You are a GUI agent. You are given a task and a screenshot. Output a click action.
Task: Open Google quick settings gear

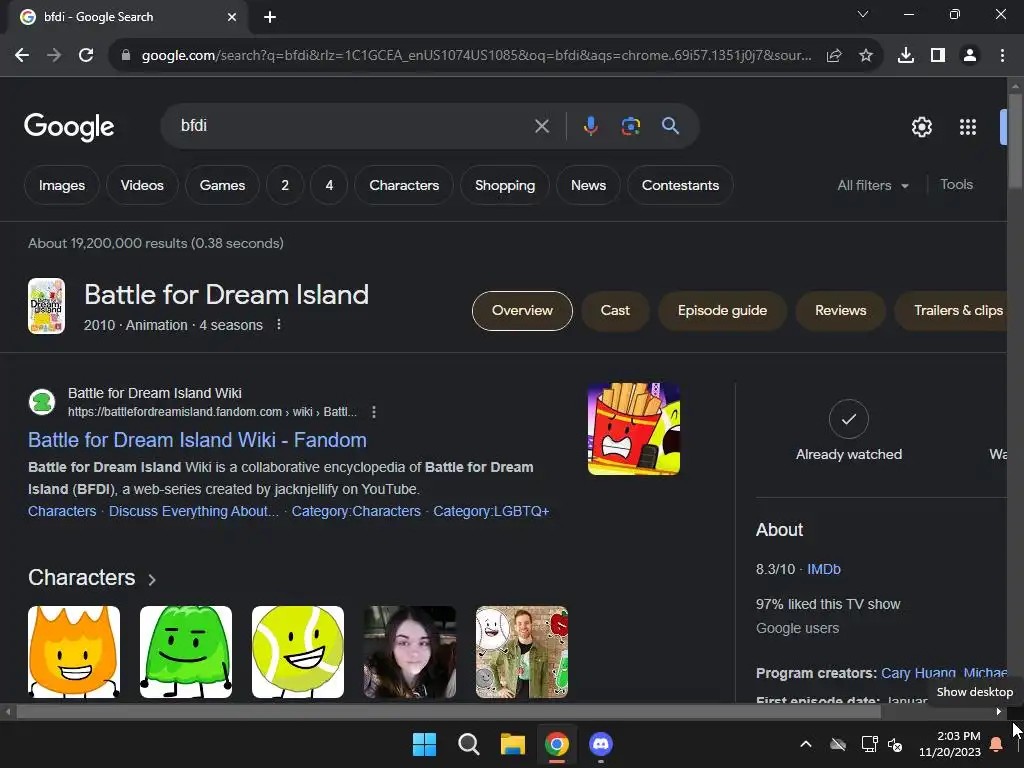click(x=921, y=127)
